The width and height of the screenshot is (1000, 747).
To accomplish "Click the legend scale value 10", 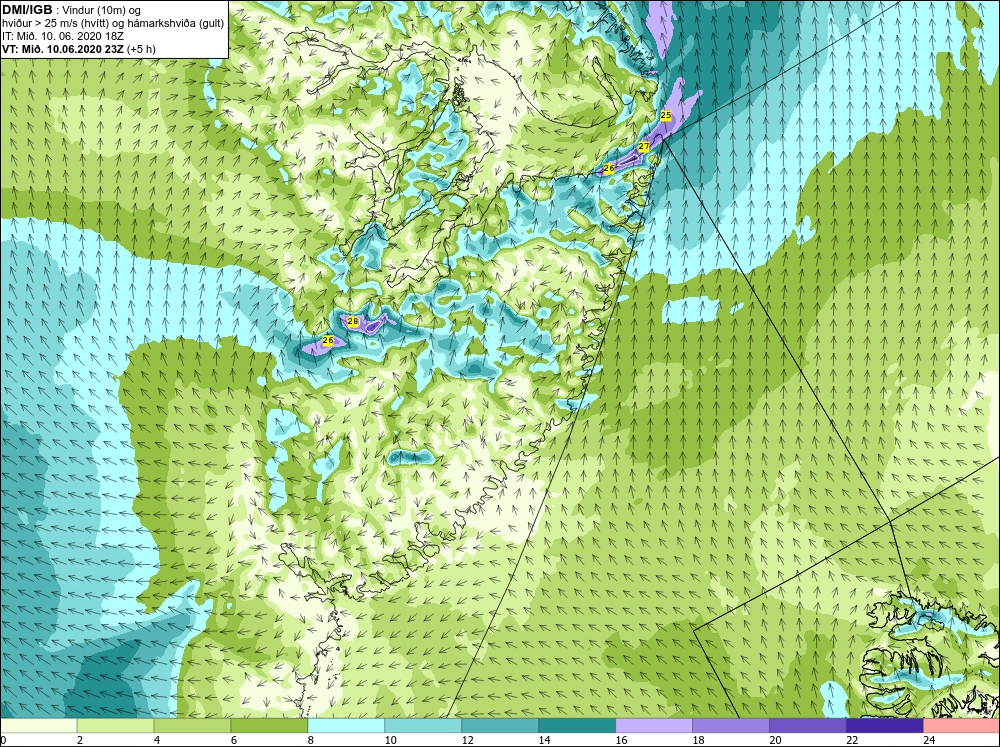I will [x=390, y=740].
